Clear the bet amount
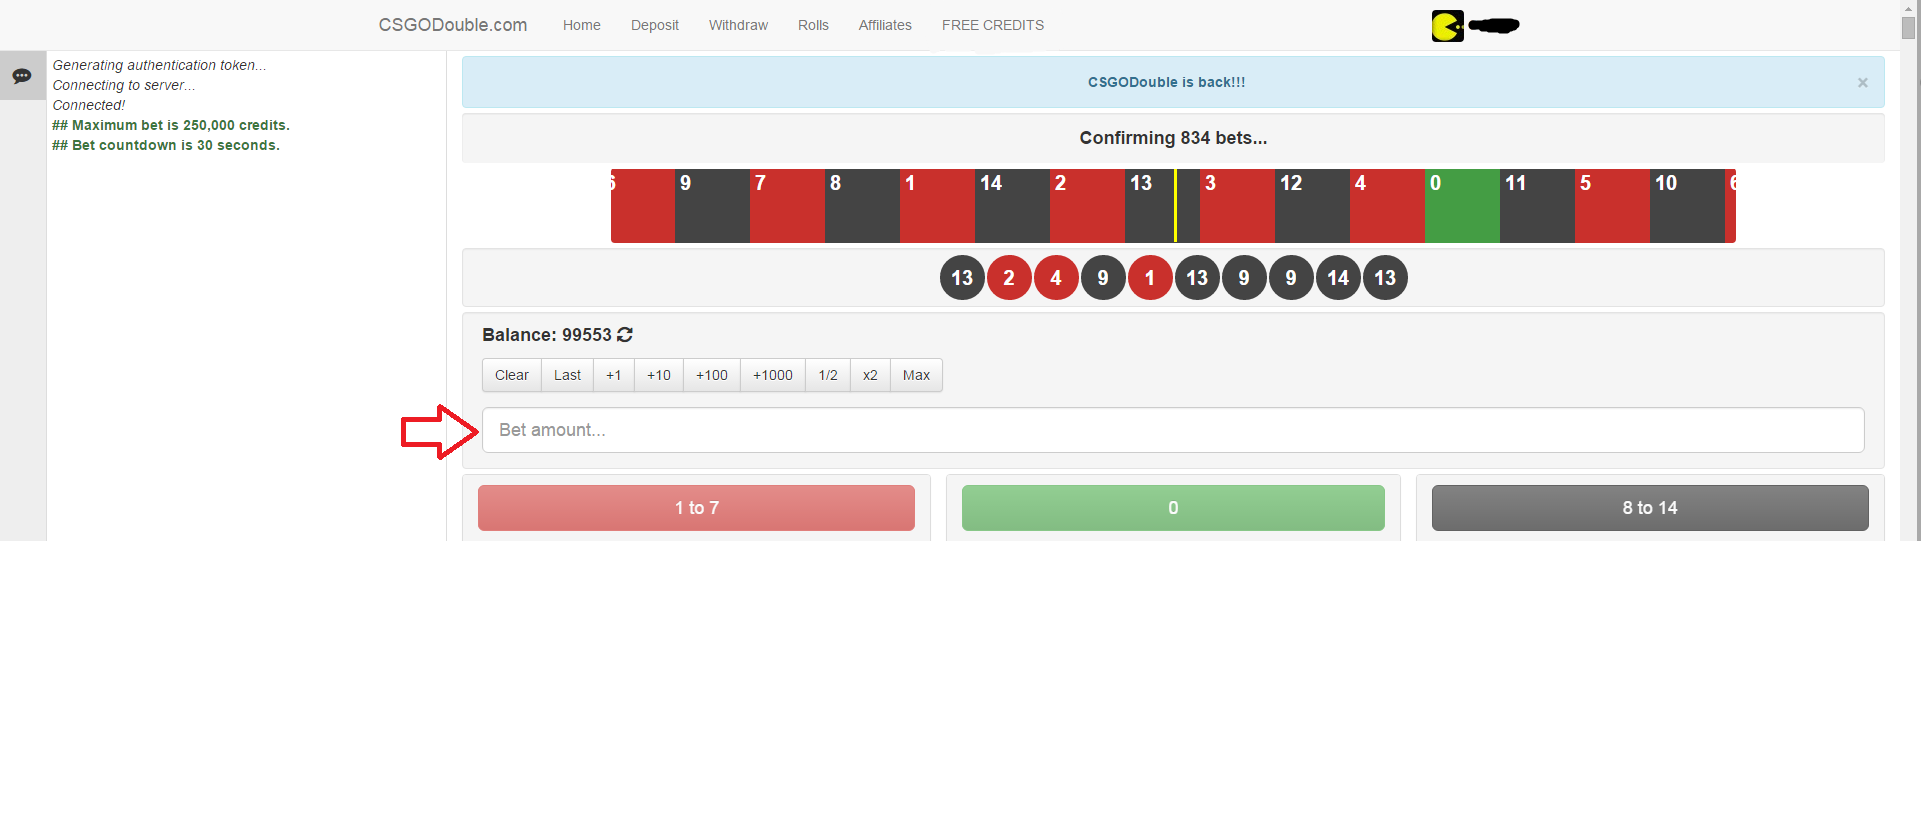The height and width of the screenshot is (816, 1921). coord(512,375)
